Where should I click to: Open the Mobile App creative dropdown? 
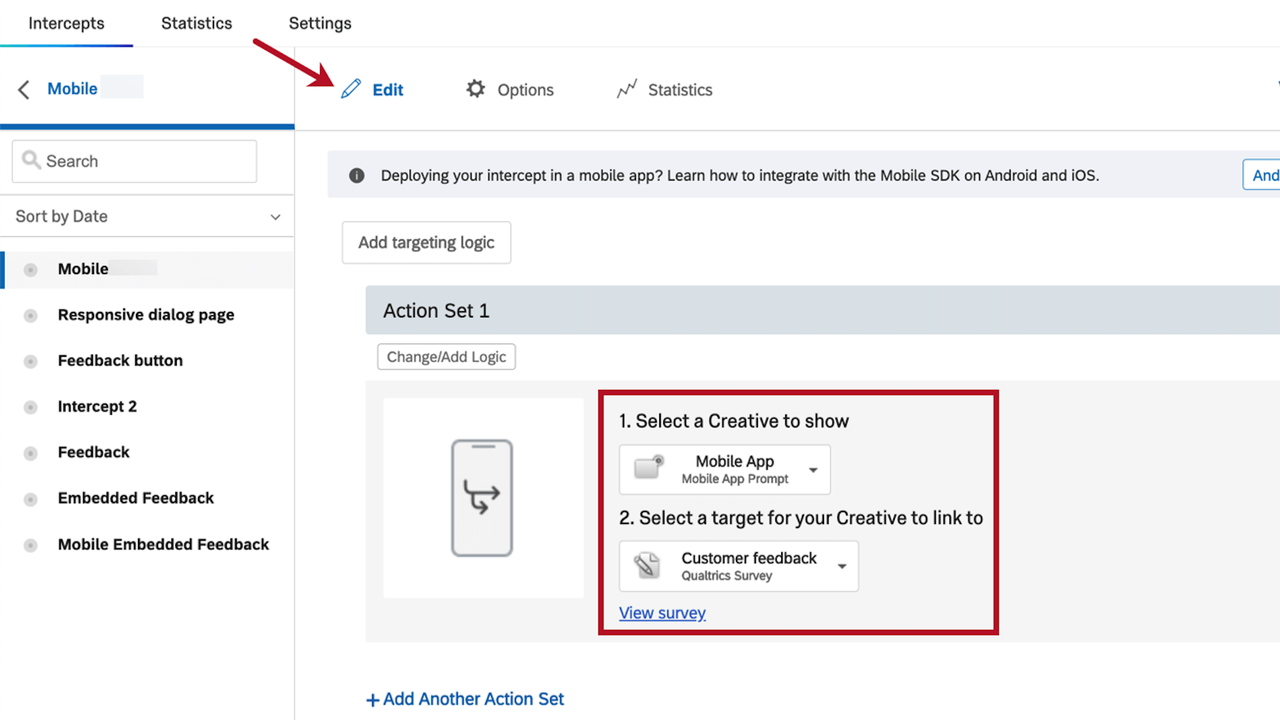tap(813, 470)
